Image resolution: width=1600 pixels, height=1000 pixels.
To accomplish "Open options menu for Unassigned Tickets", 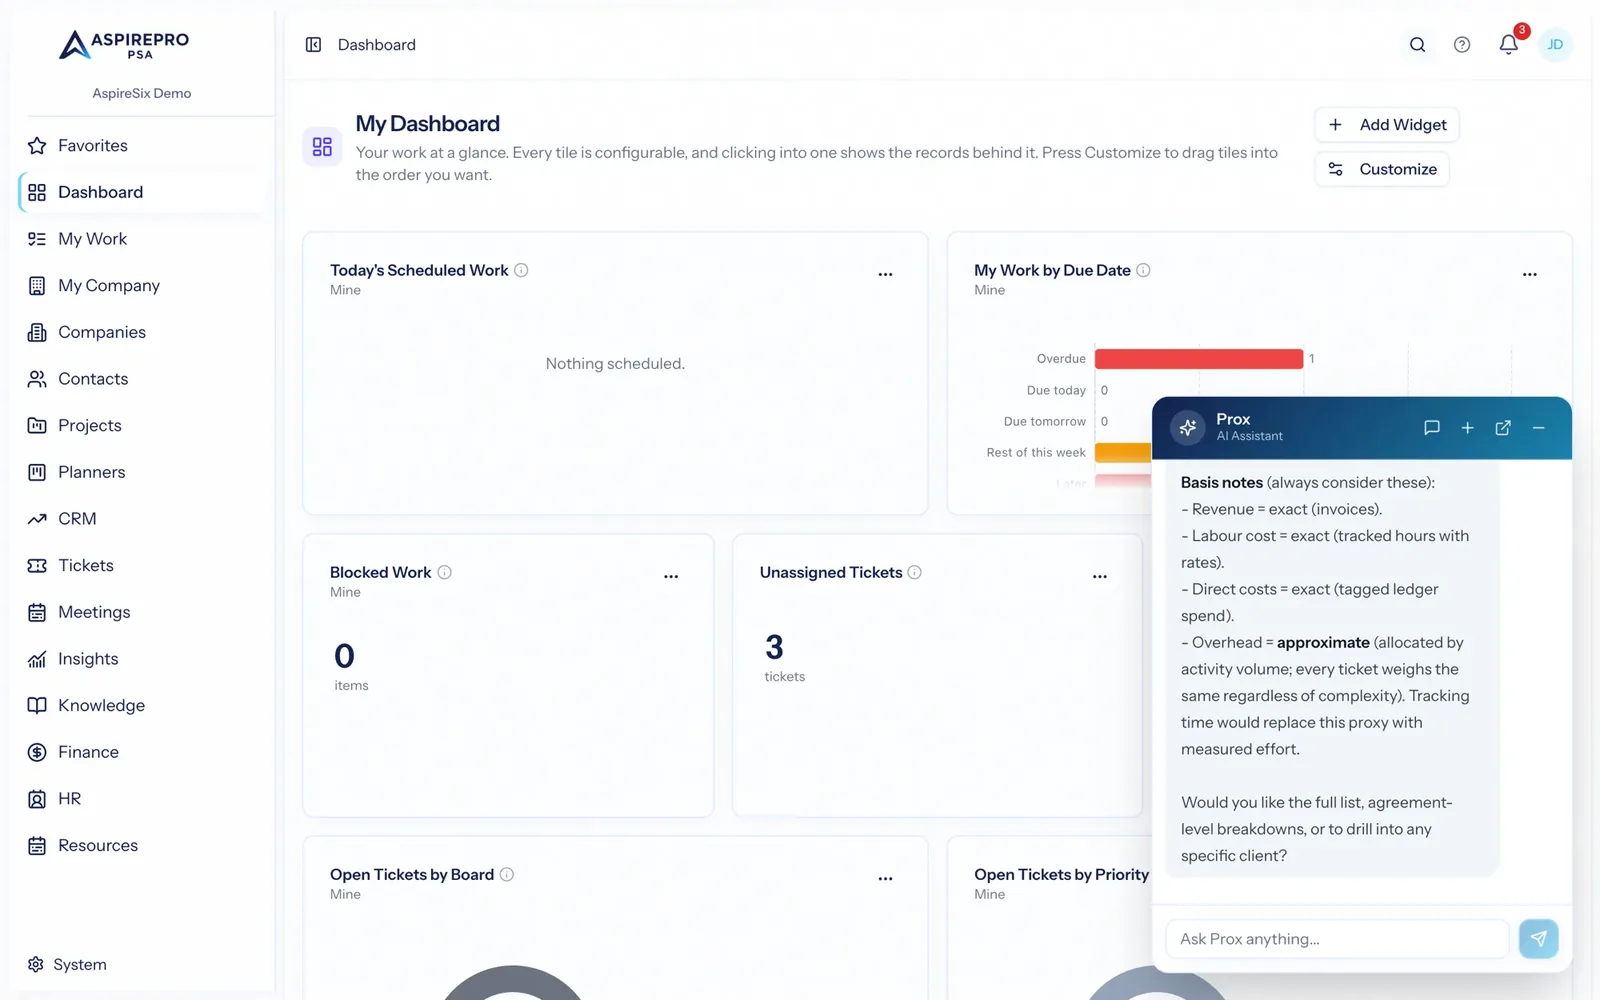I will tap(1100, 576).
